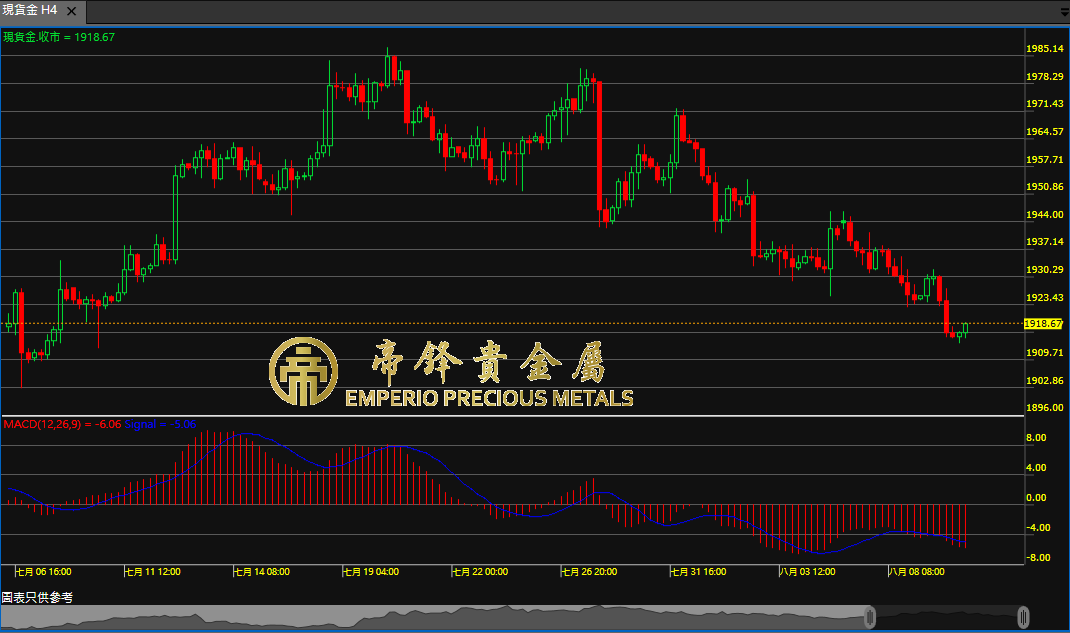Click the 七月 11 12:00 time label
The width and height of the screenshot is (1070, 633).
pyautogui.click(x=153, y=572)
